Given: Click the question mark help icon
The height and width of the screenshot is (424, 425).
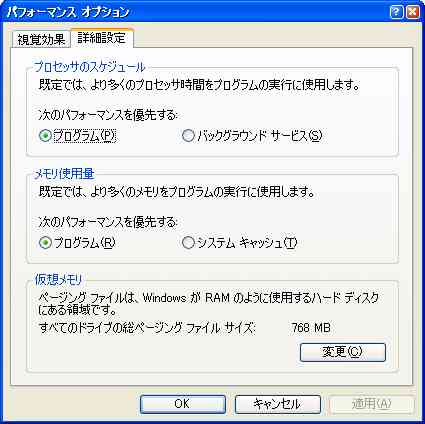Looking at the screenshot, I should [396, 12].
